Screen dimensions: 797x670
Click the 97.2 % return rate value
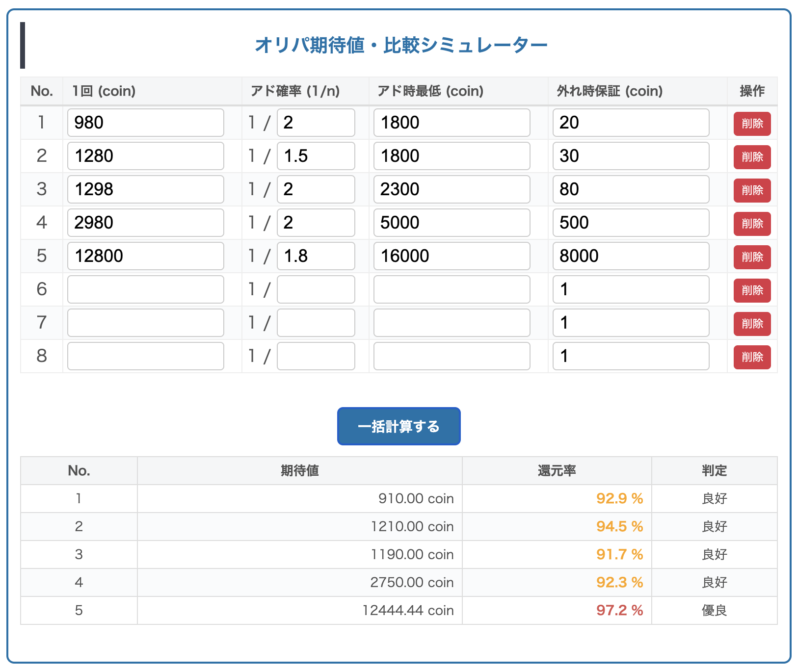pyautogui.click(x=618, y=610)
